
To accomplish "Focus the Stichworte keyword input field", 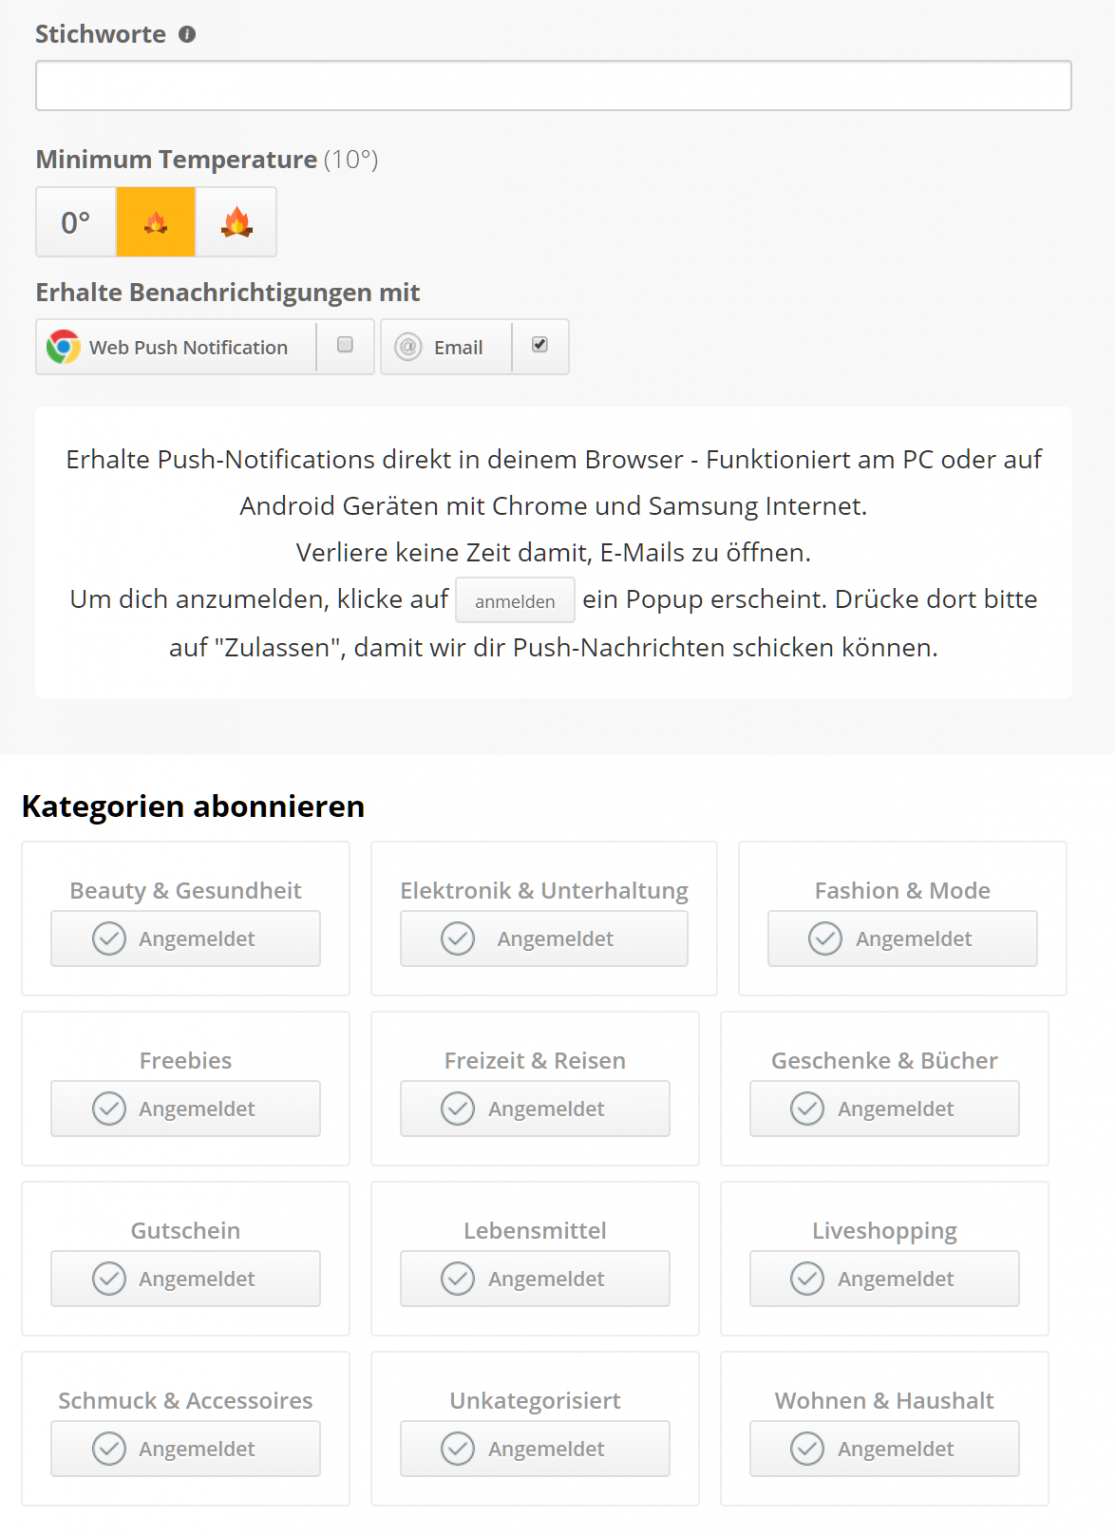I will click(553, 86).
